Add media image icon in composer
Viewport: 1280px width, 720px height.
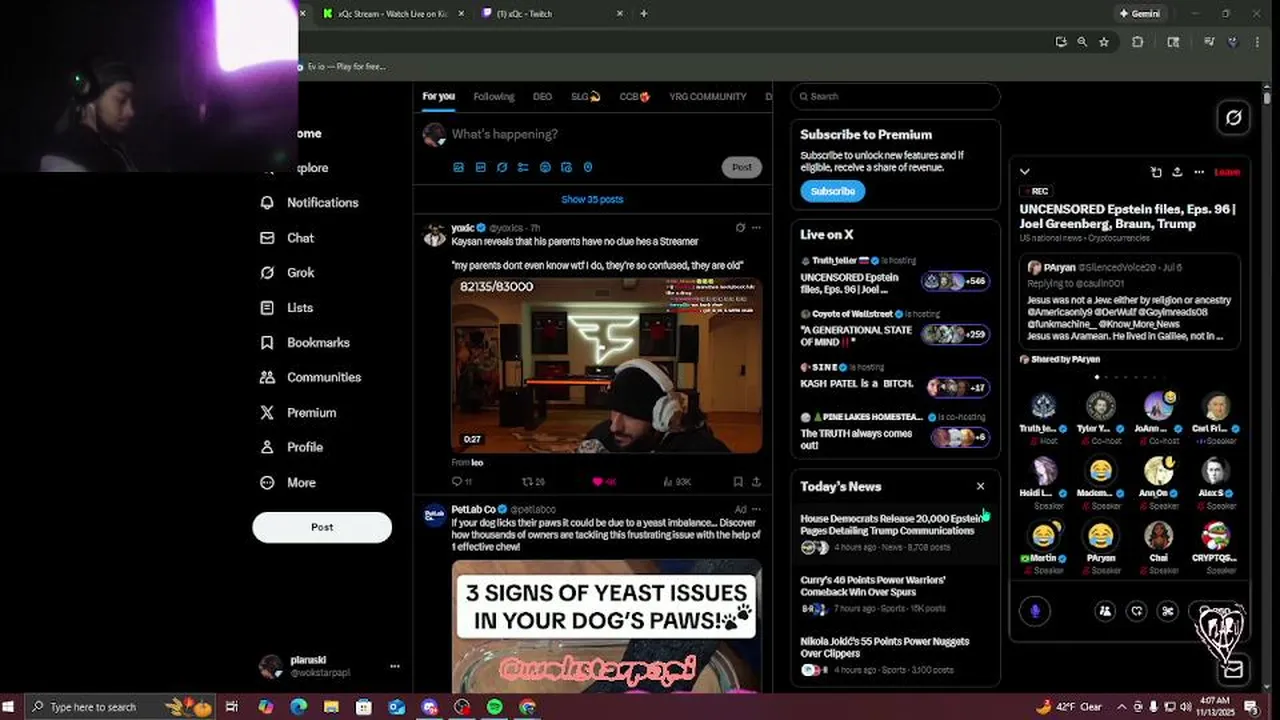459,167
